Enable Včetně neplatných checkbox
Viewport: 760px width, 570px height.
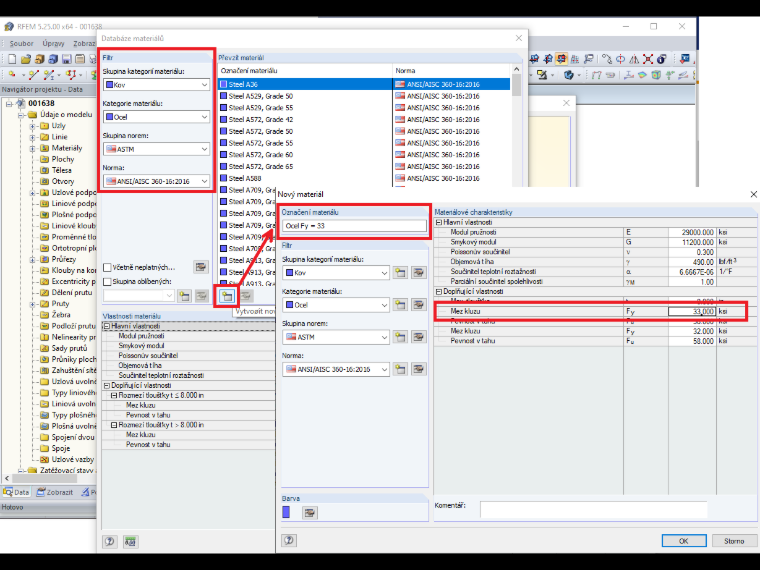108,268
